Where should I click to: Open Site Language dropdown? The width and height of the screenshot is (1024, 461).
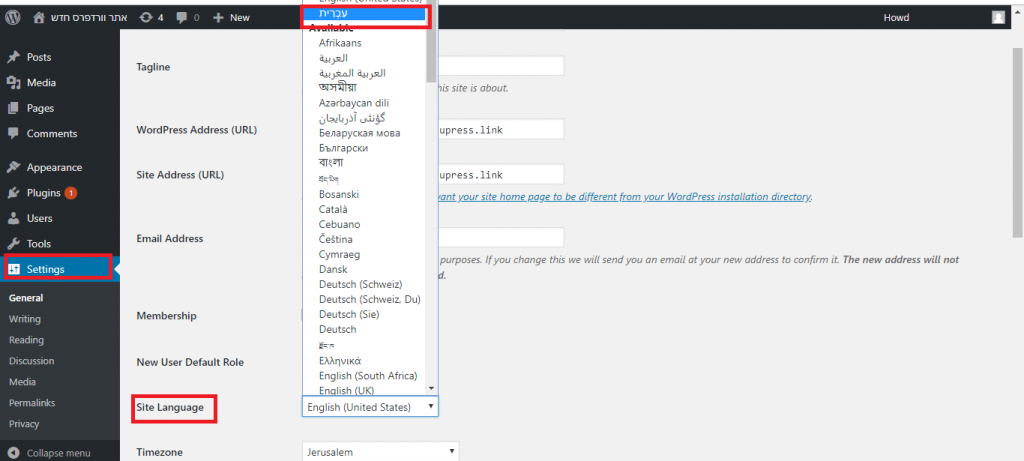click(370, 407)
